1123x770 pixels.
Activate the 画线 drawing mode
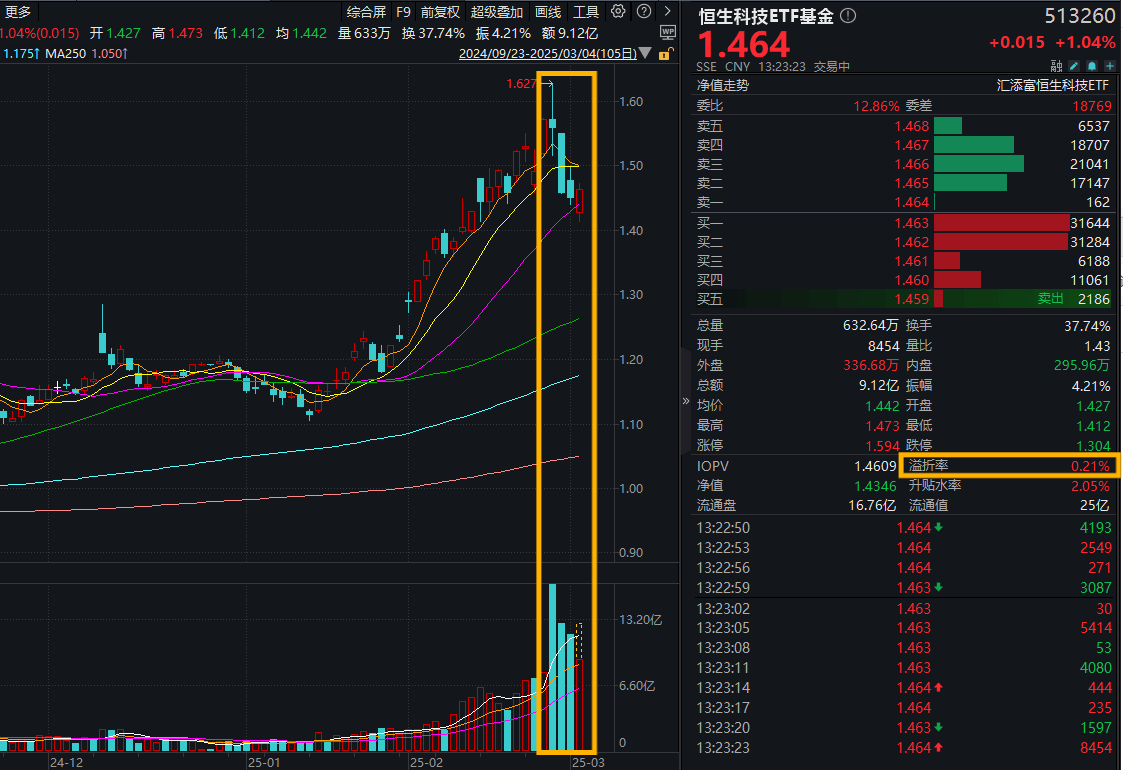point(549,12)
